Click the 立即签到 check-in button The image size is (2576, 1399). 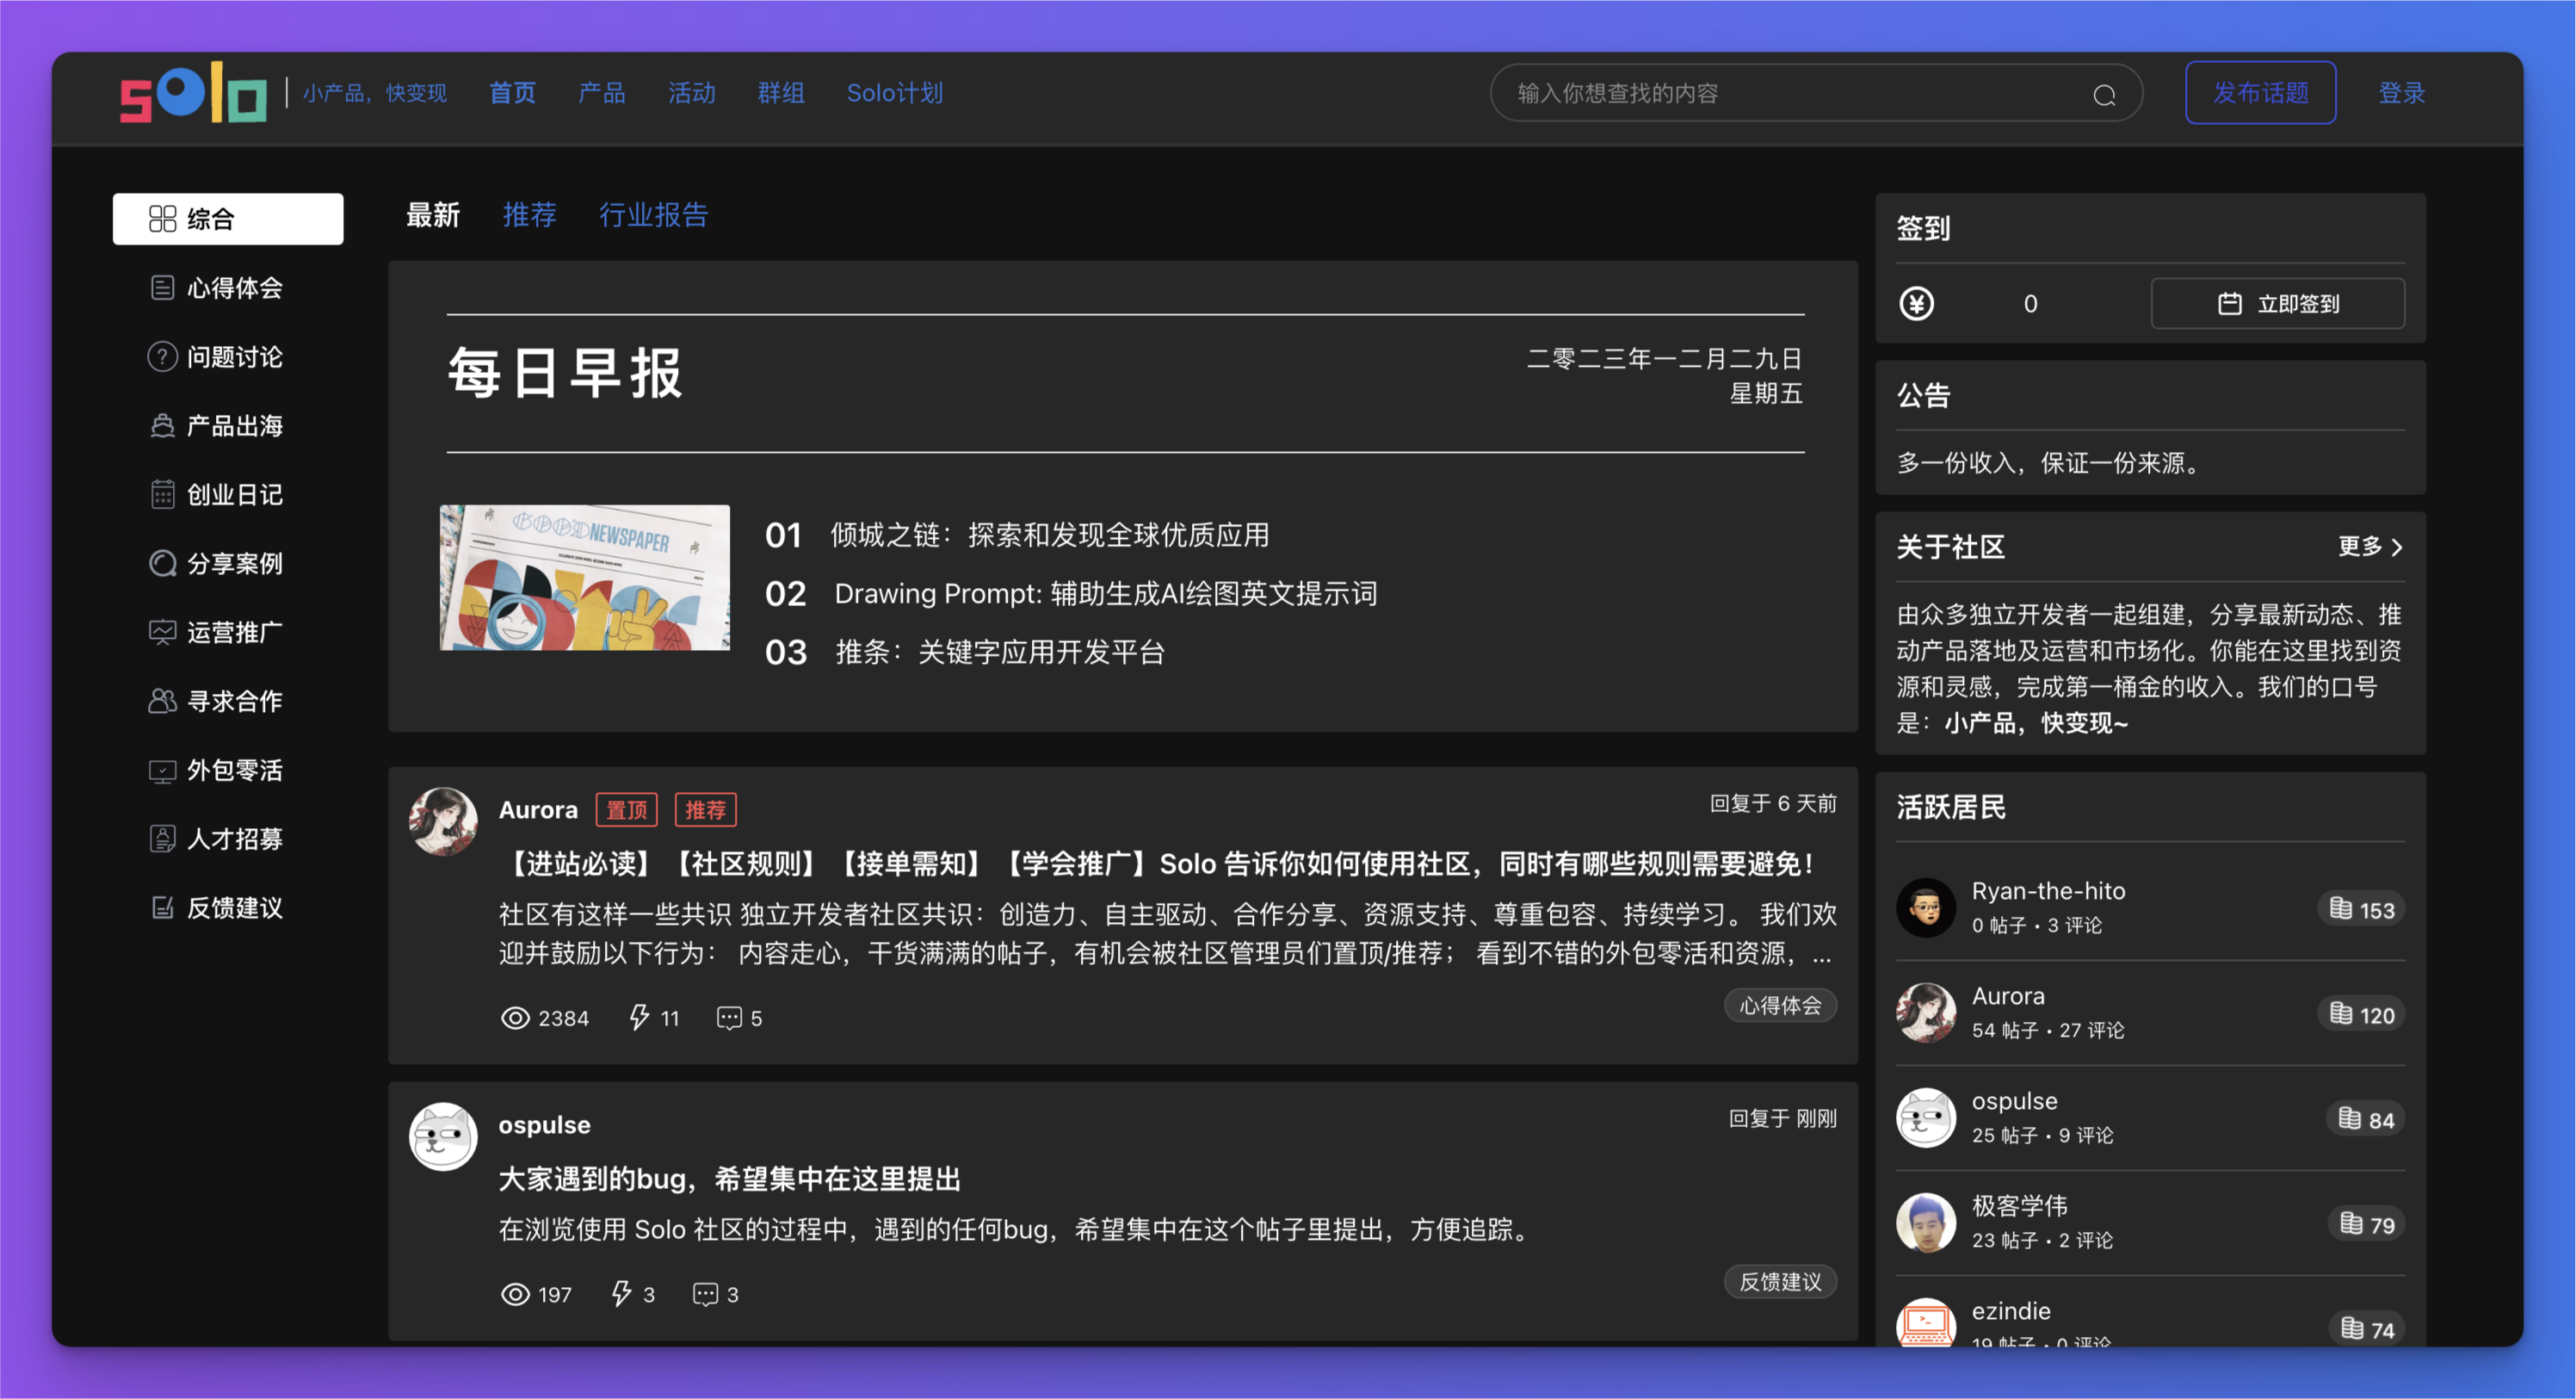pos(2277,303)
